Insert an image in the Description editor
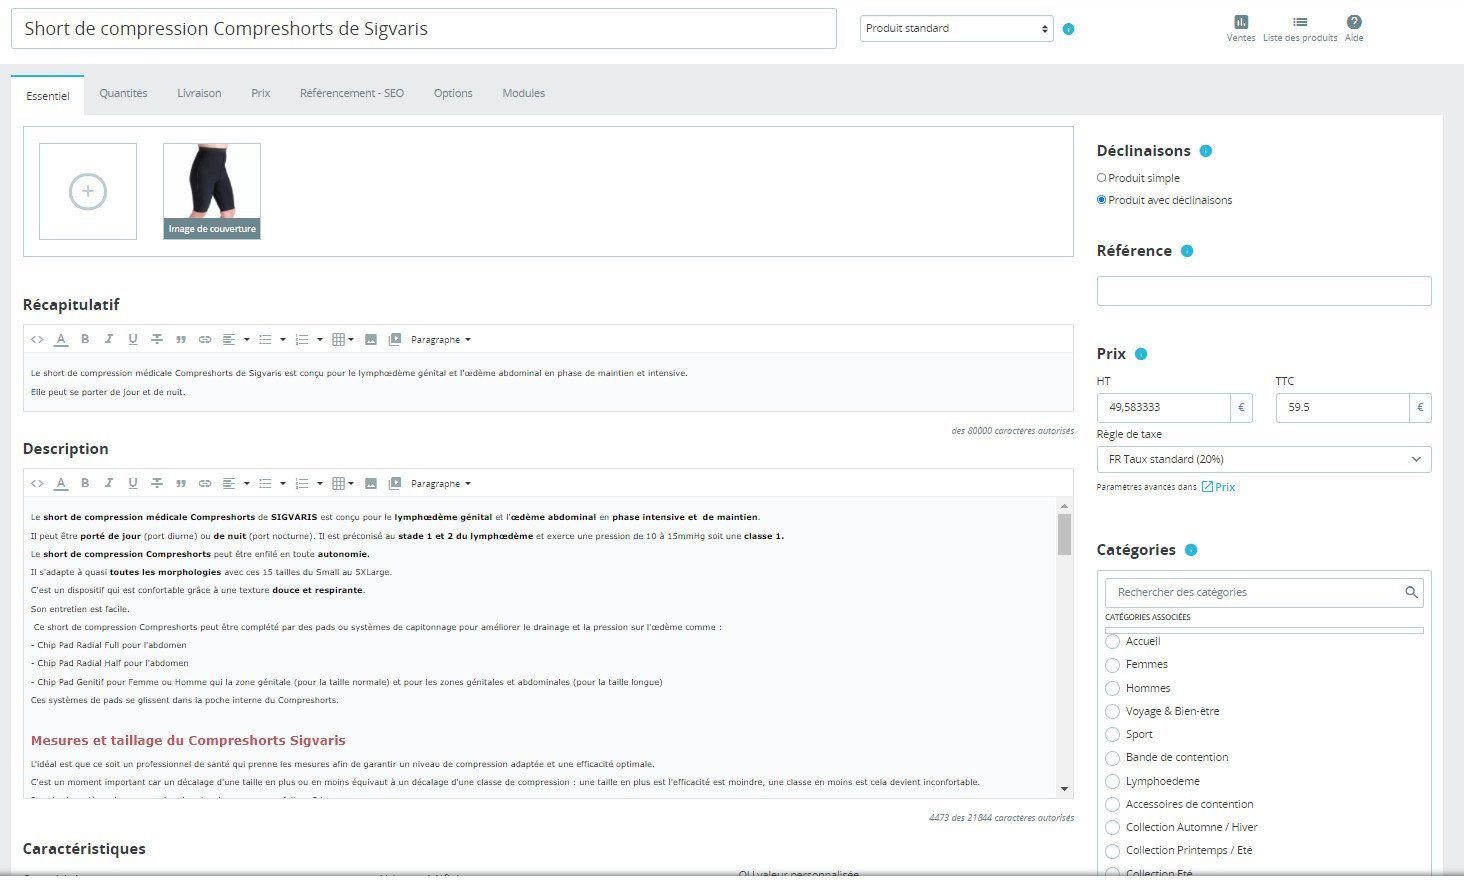Screen dimensions: 1464x888 [x=371, y=483]
